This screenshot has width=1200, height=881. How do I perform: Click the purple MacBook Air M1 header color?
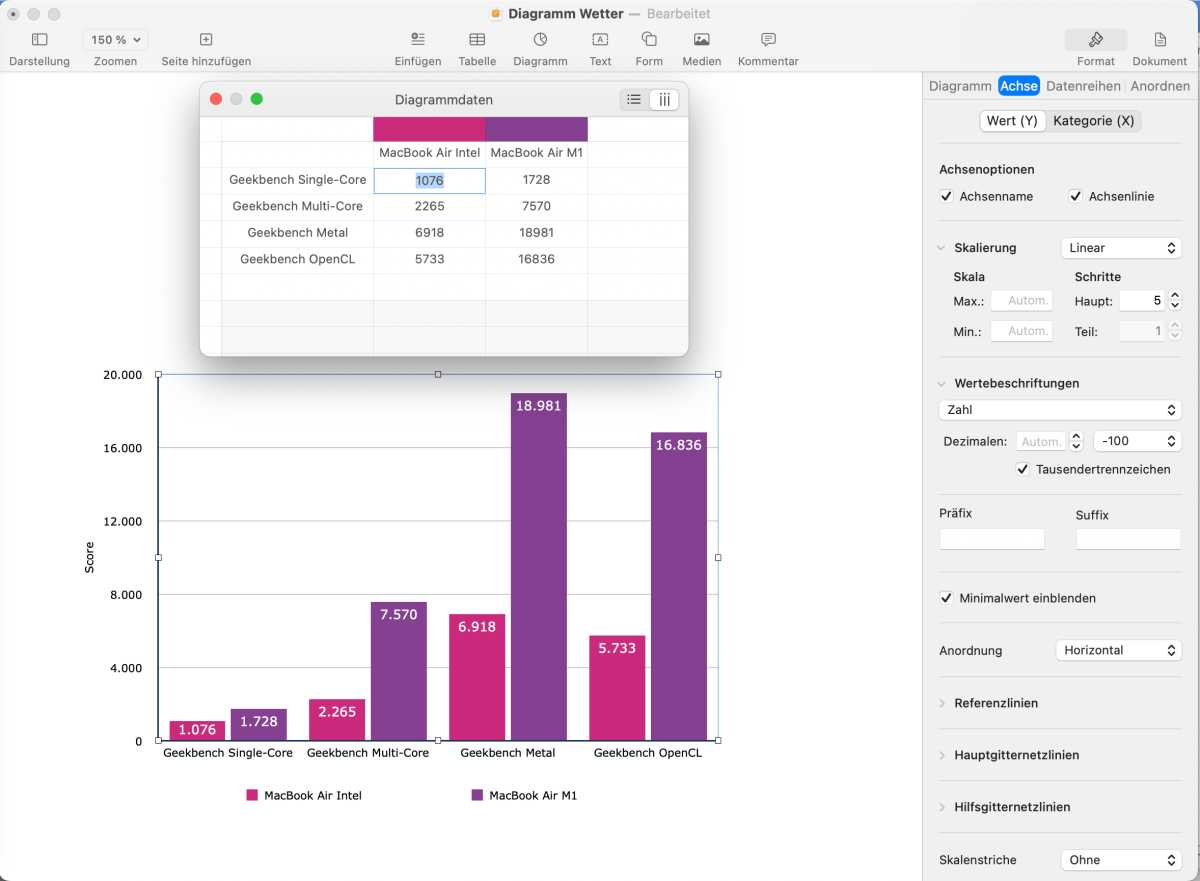pos(537,129)
